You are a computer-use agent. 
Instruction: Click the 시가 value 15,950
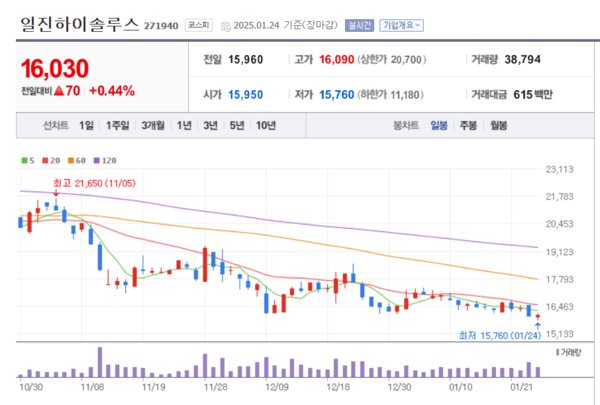(x=246, y=95)
